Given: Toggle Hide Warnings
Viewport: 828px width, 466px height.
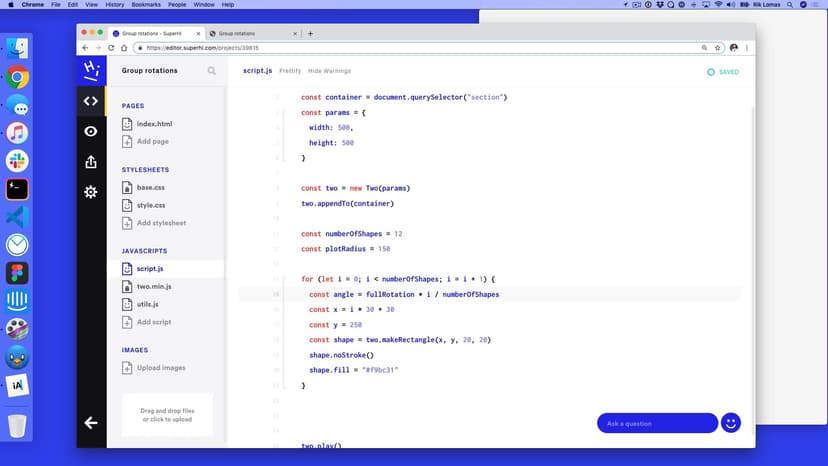Looking at the screenshot, I should 329,71.
